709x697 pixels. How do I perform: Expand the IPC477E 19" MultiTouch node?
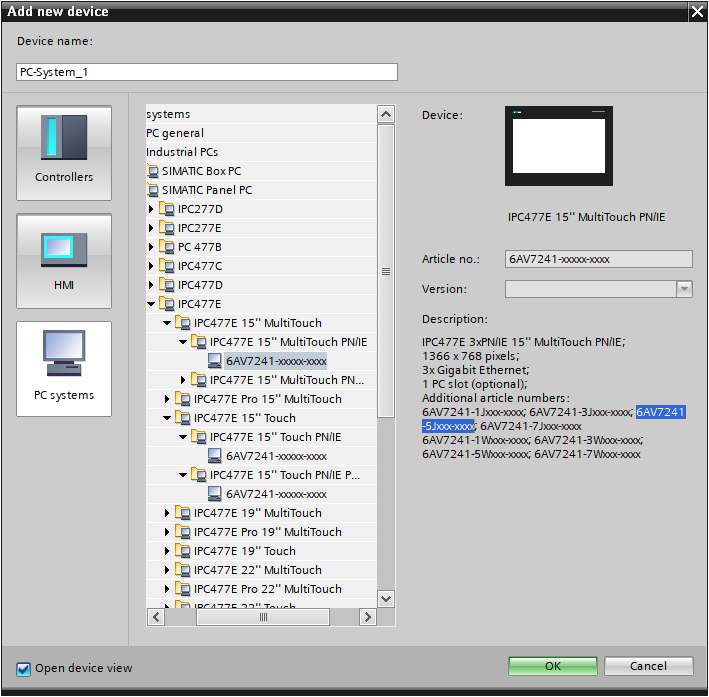pos(167,513)
